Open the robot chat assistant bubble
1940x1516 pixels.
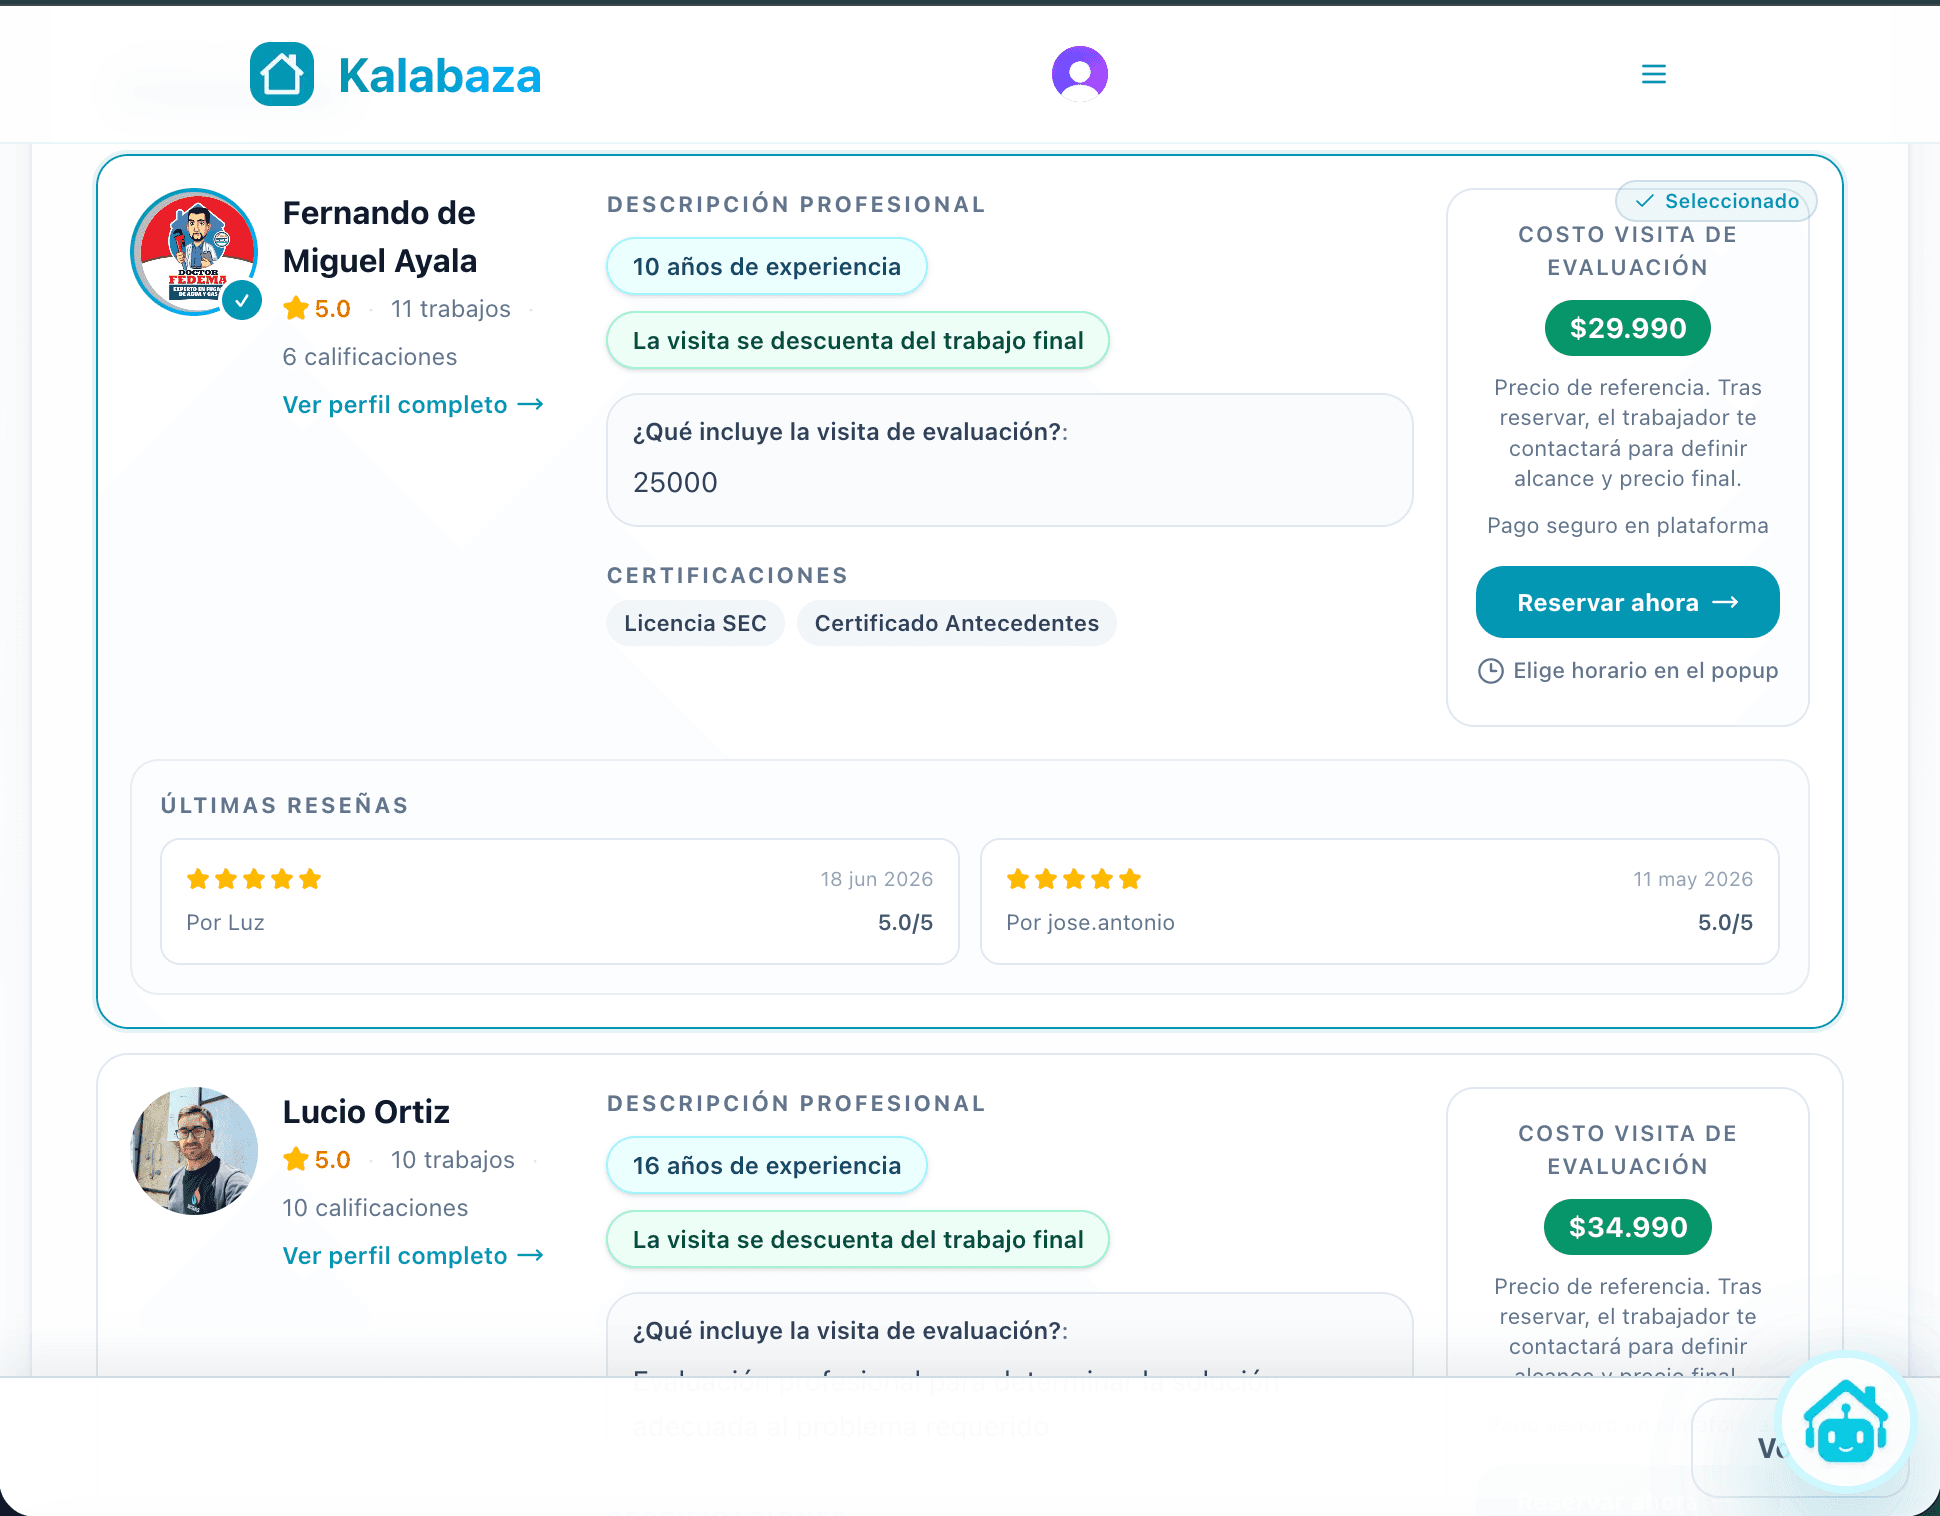tap(1846, 1422)
